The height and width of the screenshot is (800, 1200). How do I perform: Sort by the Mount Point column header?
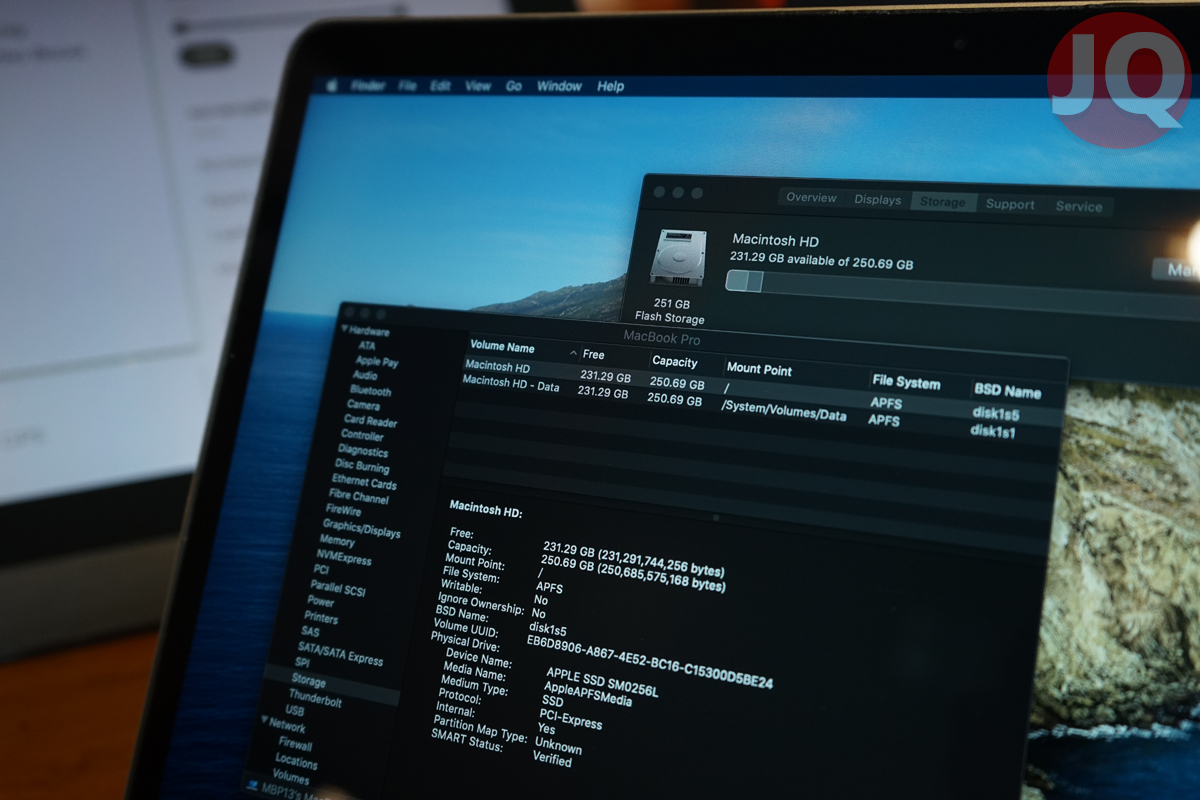(759, 369)
